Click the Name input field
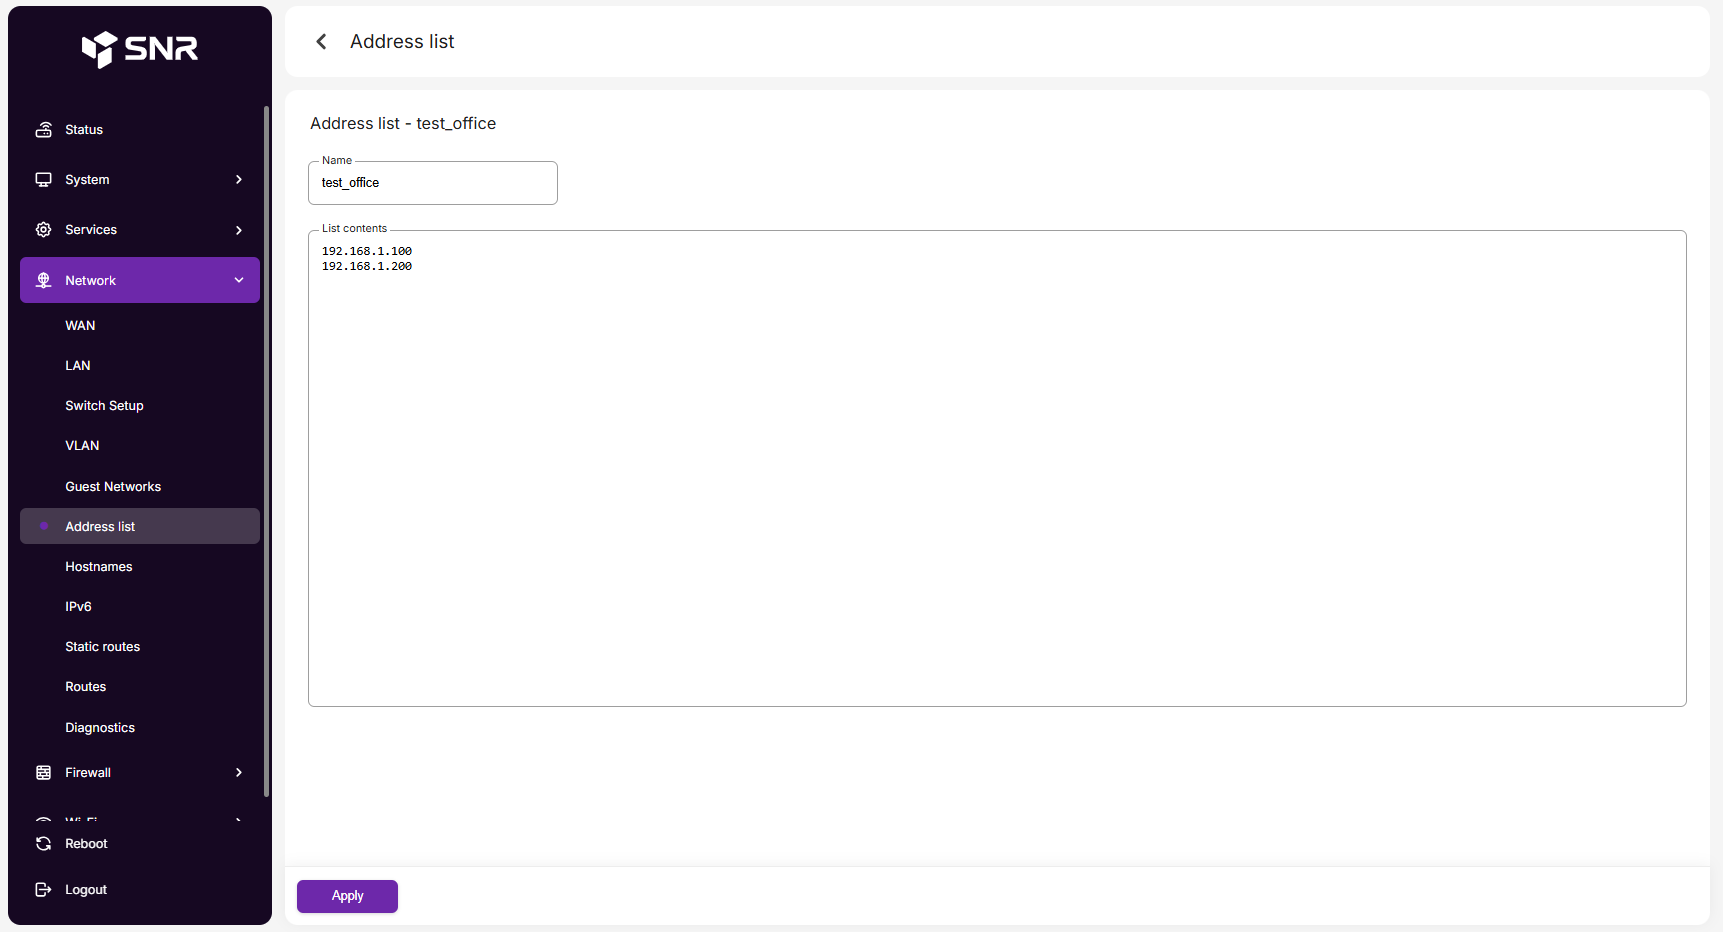Viewport: 1723px width, 932px height. [x=433, y=183]
